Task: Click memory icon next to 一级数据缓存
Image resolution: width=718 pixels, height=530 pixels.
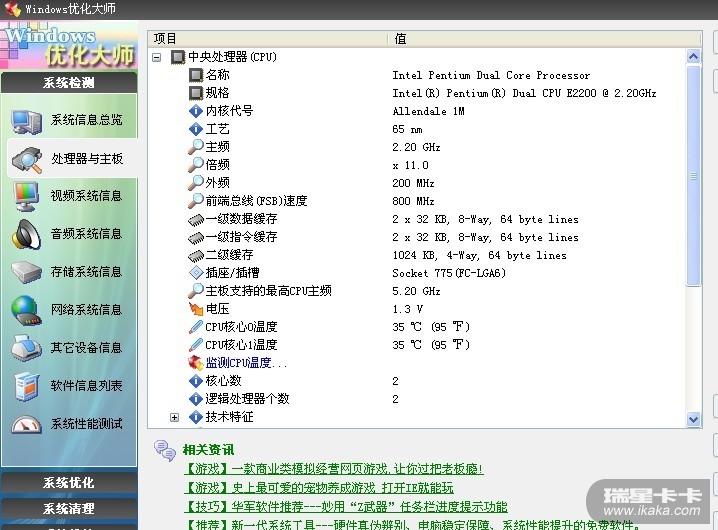Action: 196,220
